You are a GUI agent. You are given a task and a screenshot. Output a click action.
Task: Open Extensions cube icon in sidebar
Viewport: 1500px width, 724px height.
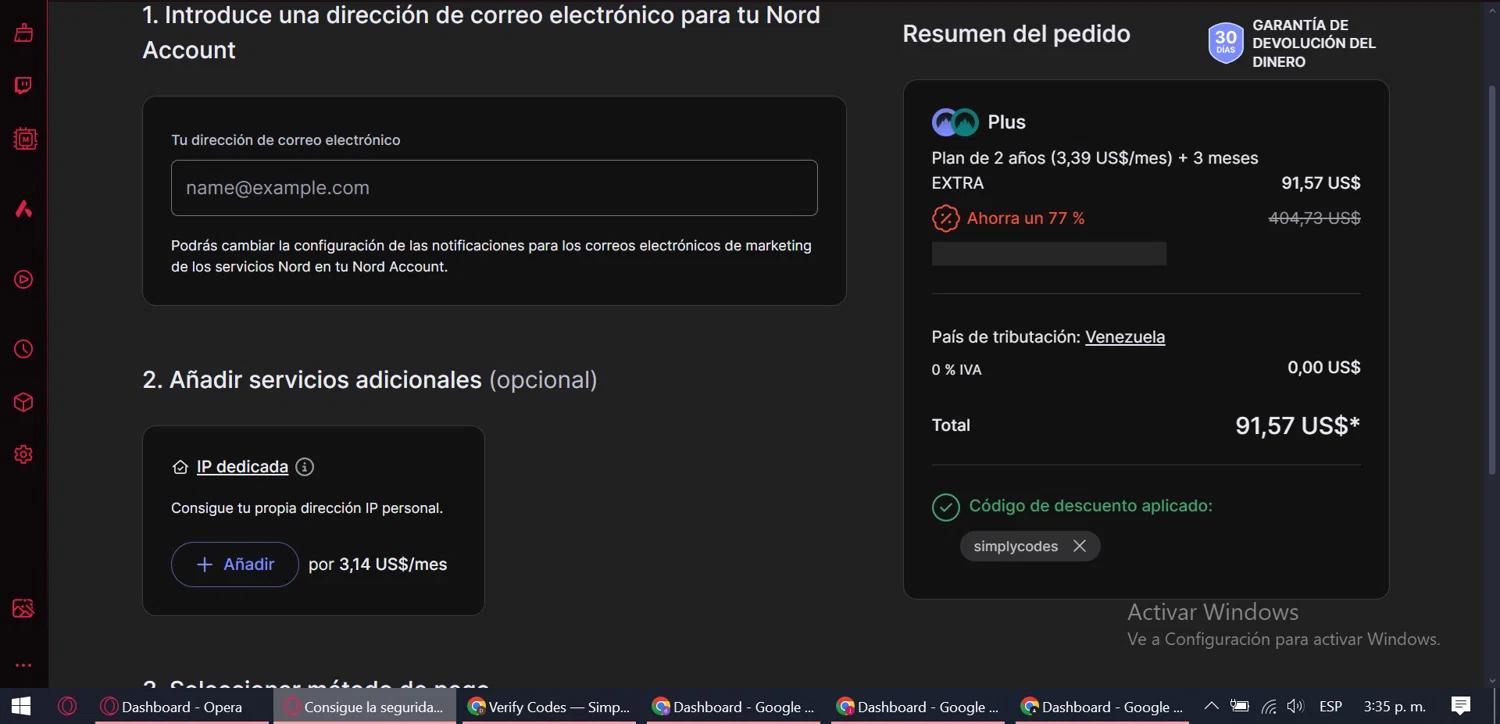[x=23, y=402]
